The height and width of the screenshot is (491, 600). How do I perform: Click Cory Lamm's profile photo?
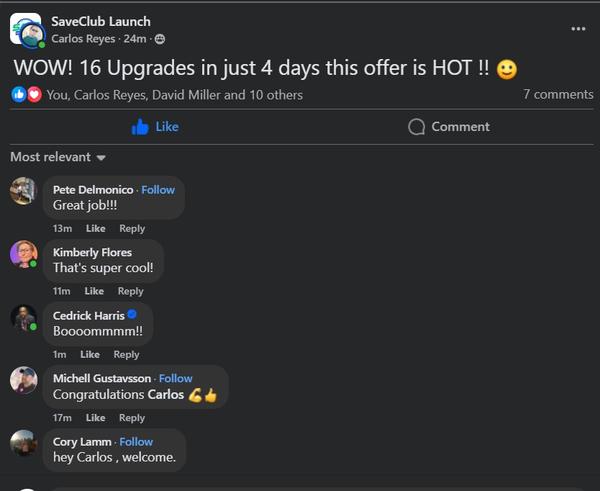24,443
